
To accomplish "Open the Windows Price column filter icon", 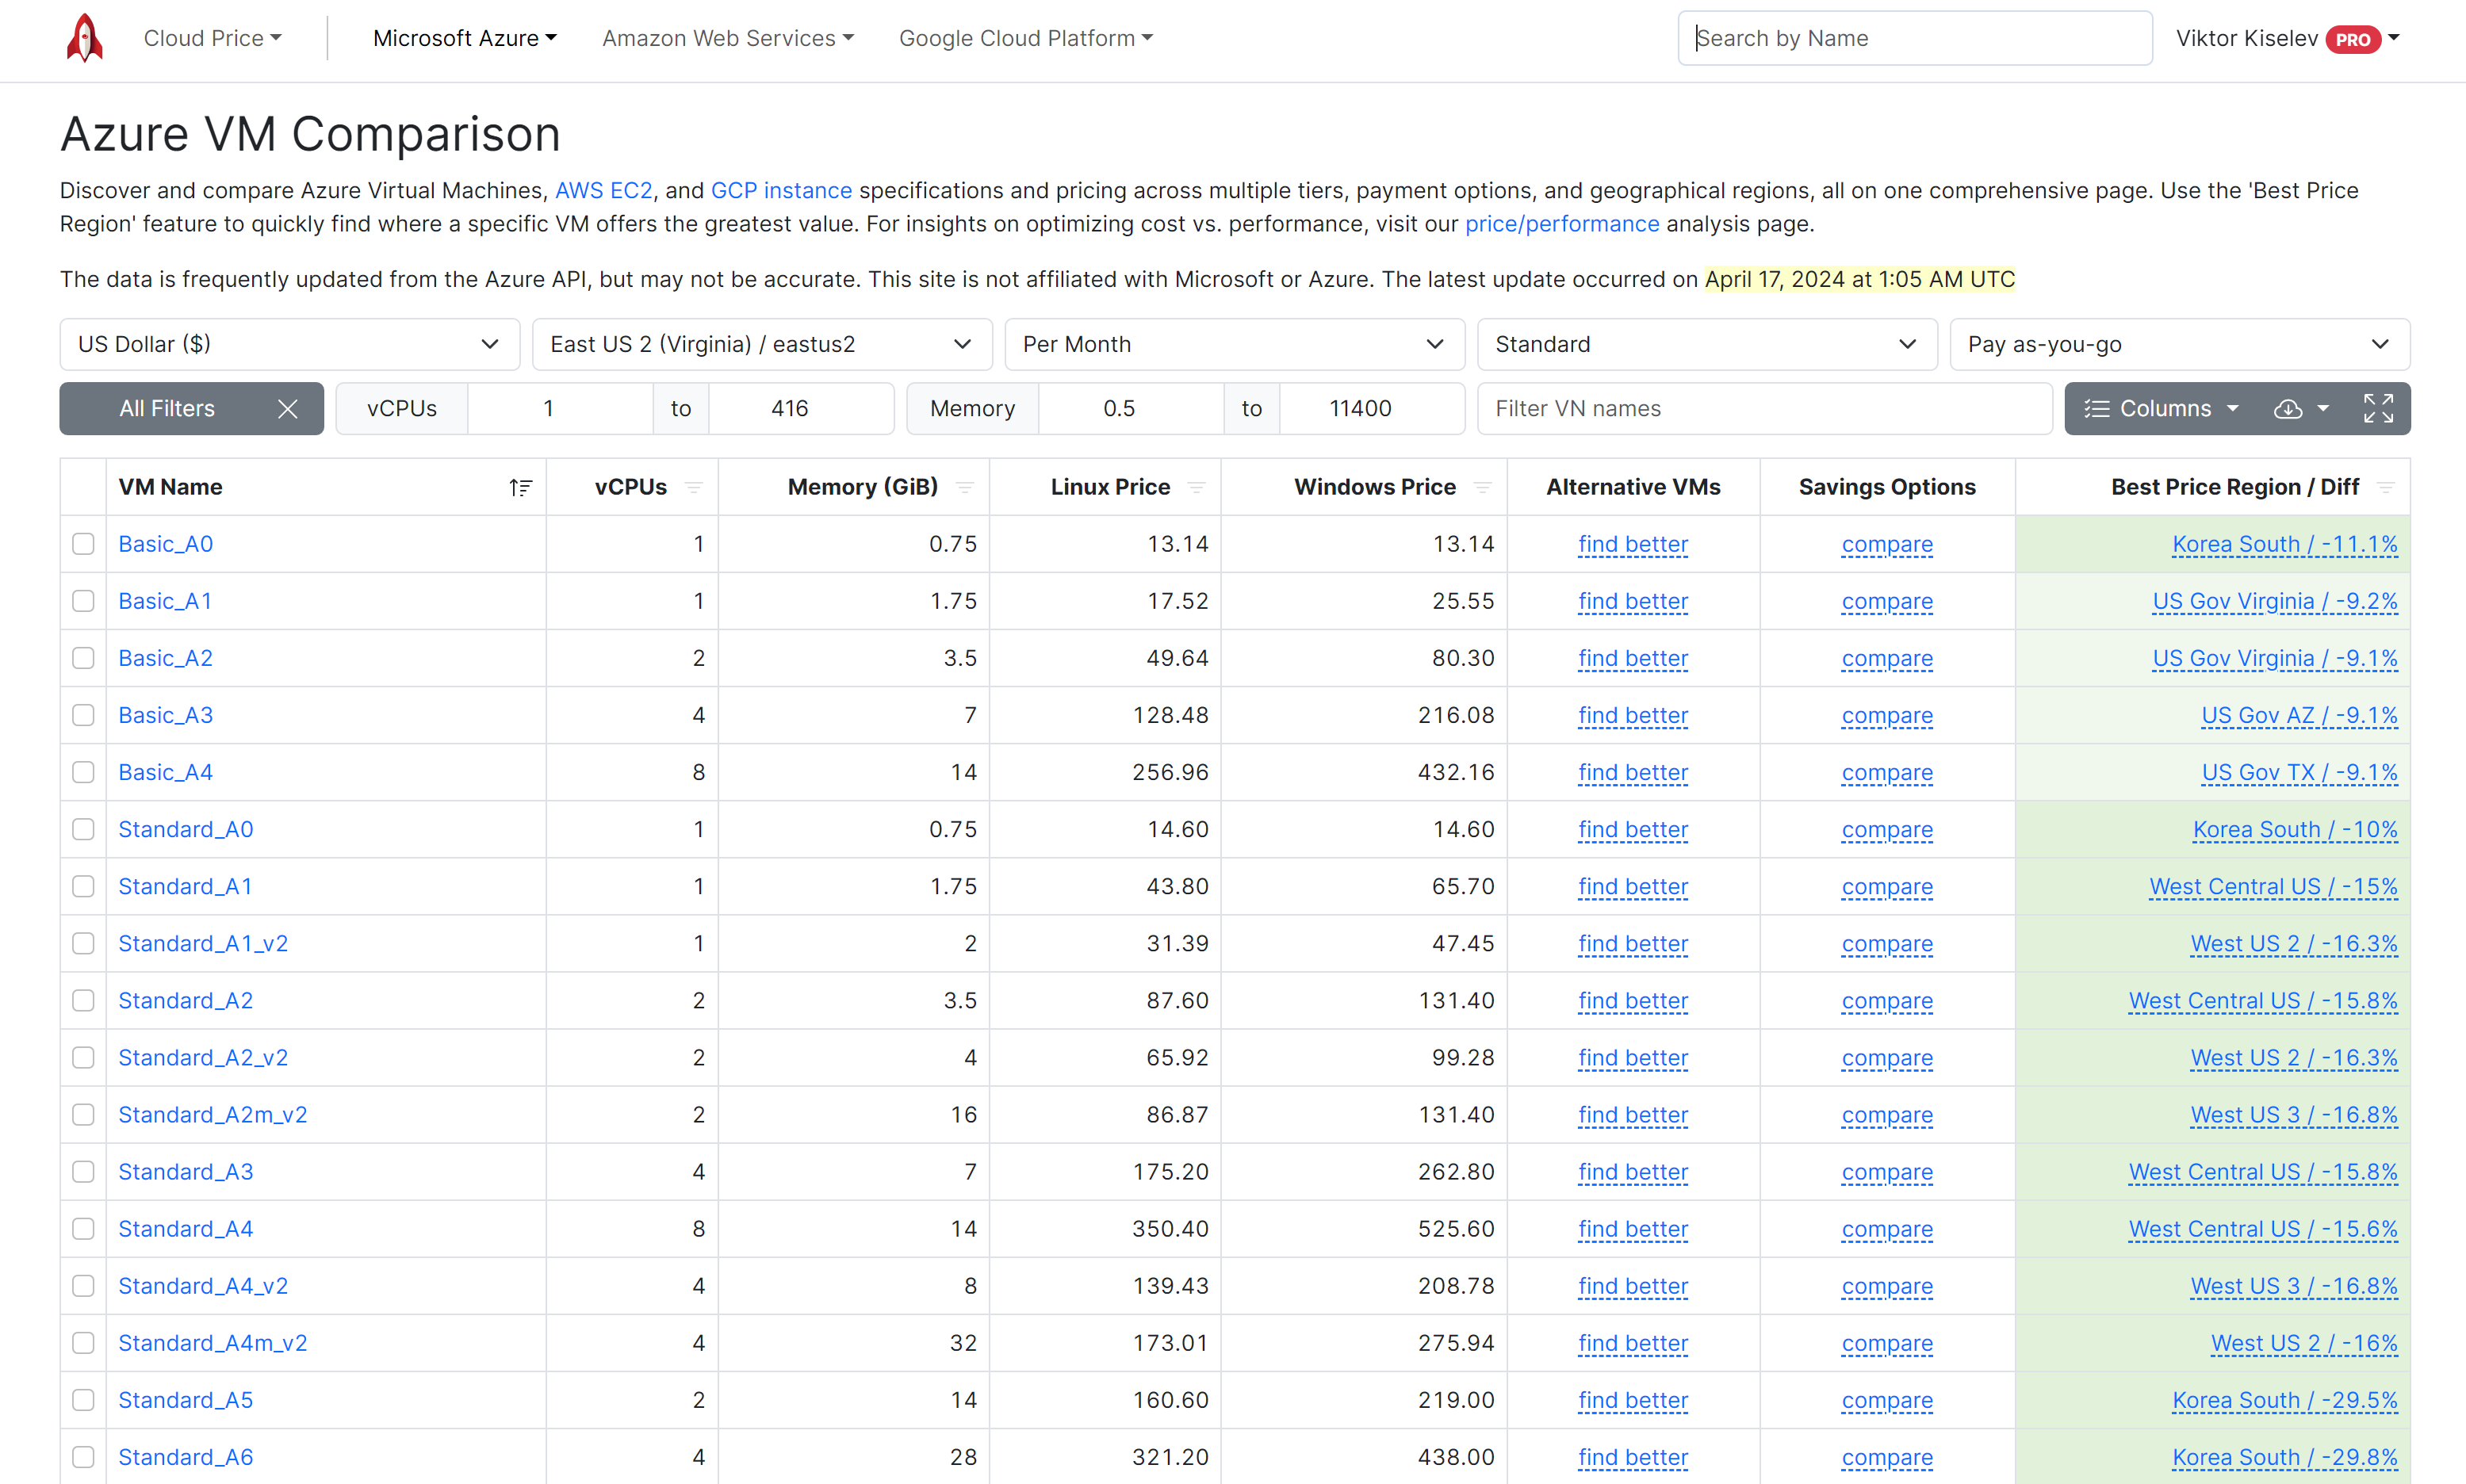I will [1483, 488].
